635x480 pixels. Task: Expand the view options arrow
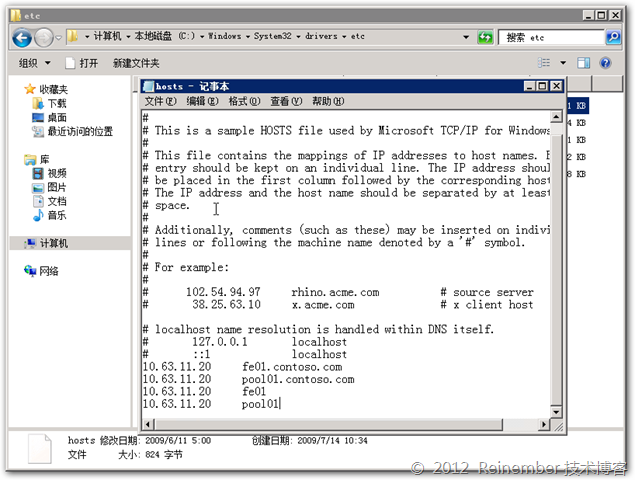(x=563, y=63)
